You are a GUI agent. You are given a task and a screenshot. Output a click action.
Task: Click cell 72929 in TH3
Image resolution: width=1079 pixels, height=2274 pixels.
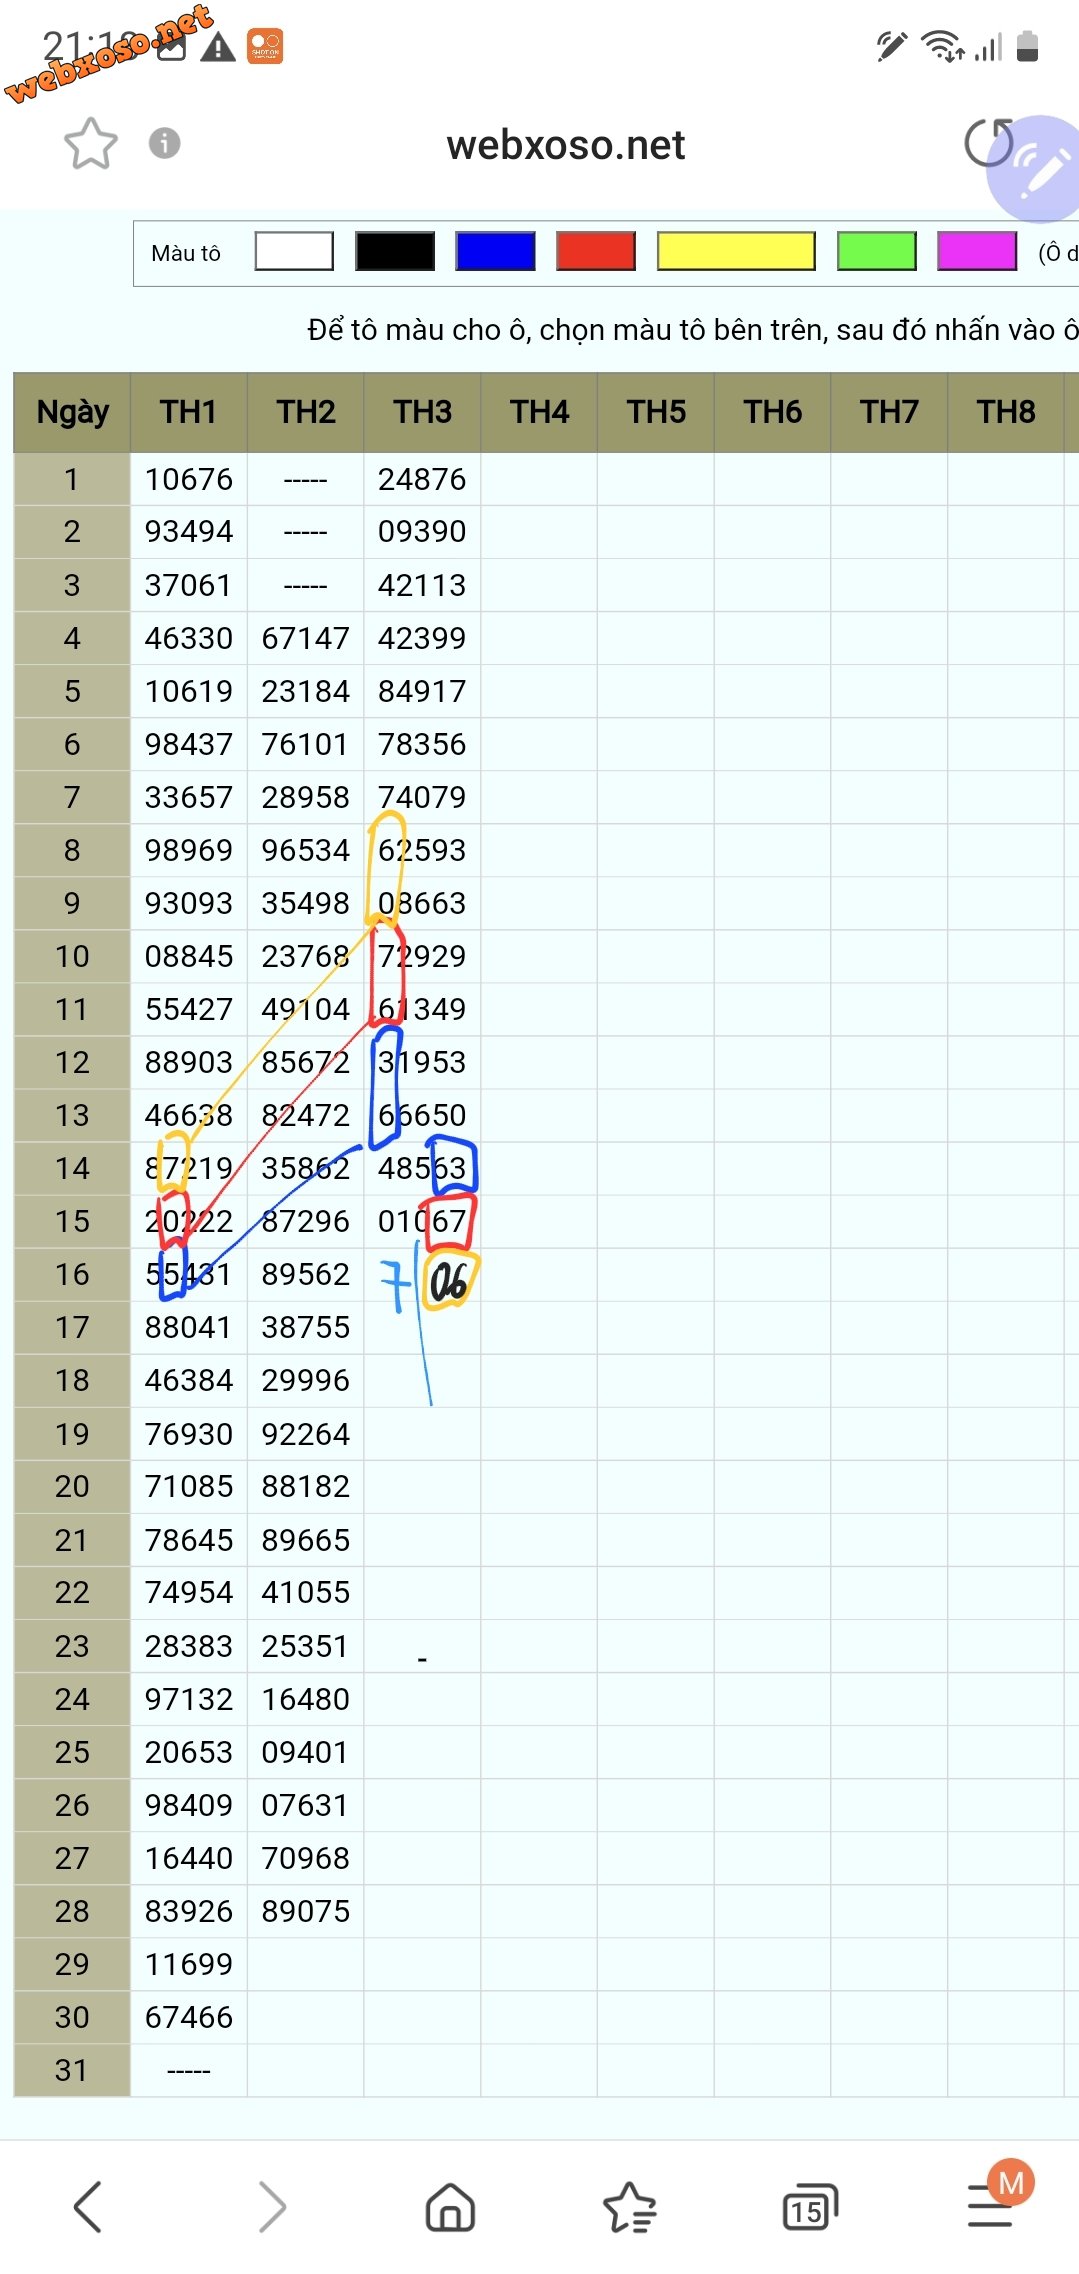pos(422,956)
